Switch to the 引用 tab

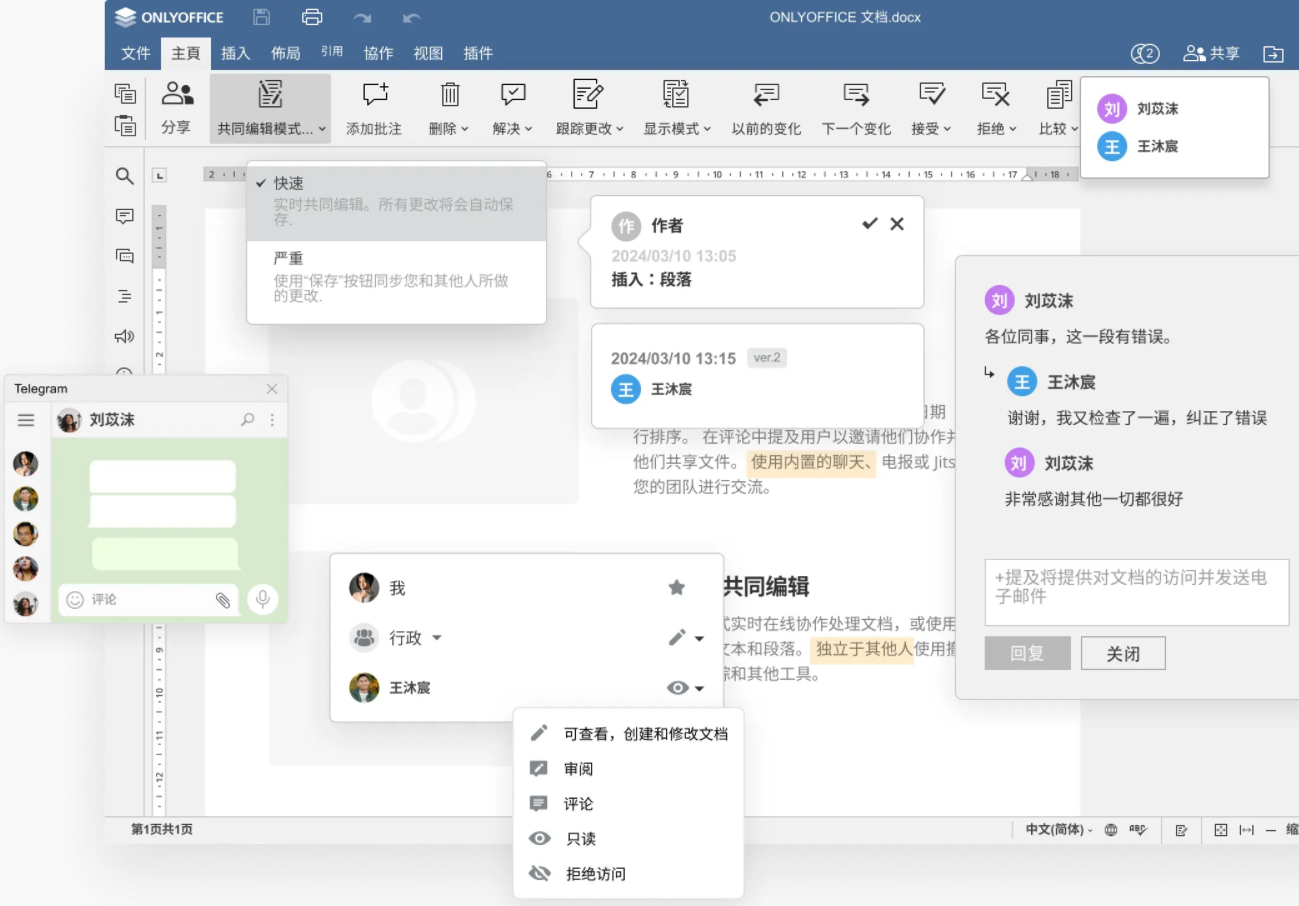[332, 52]
